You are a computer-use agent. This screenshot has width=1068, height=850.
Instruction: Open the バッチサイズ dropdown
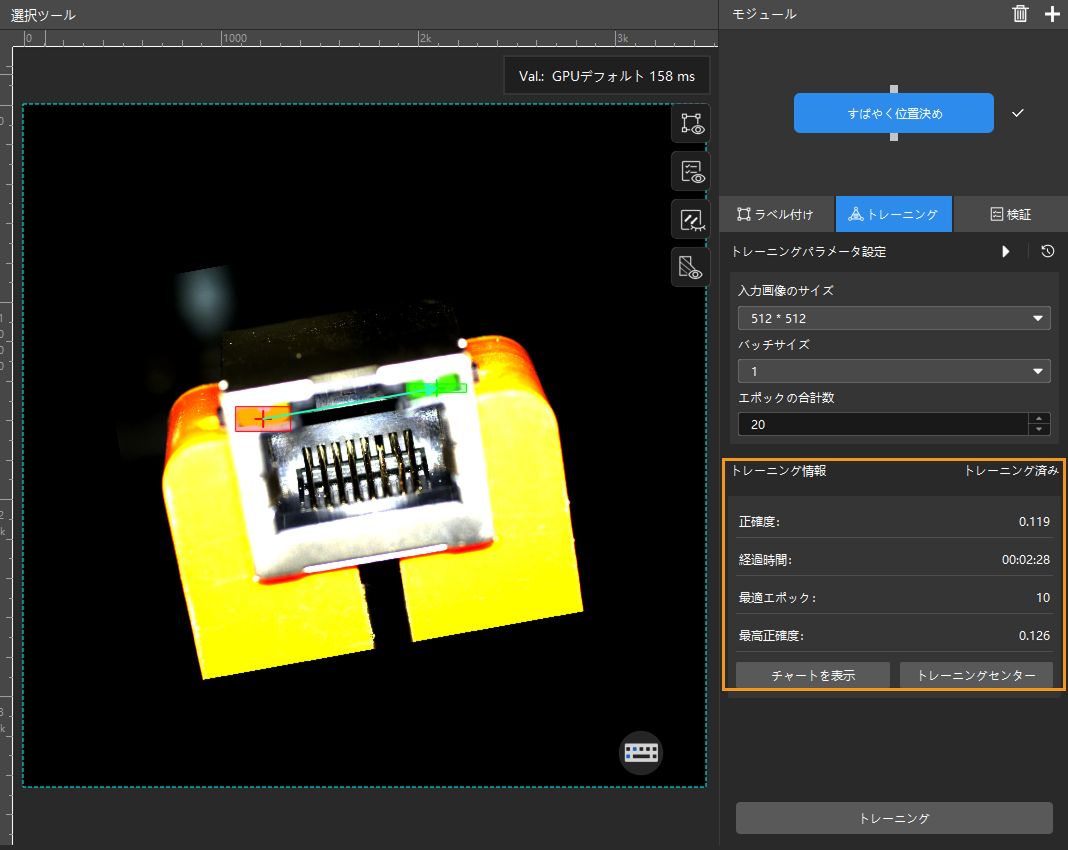point(894,371)
